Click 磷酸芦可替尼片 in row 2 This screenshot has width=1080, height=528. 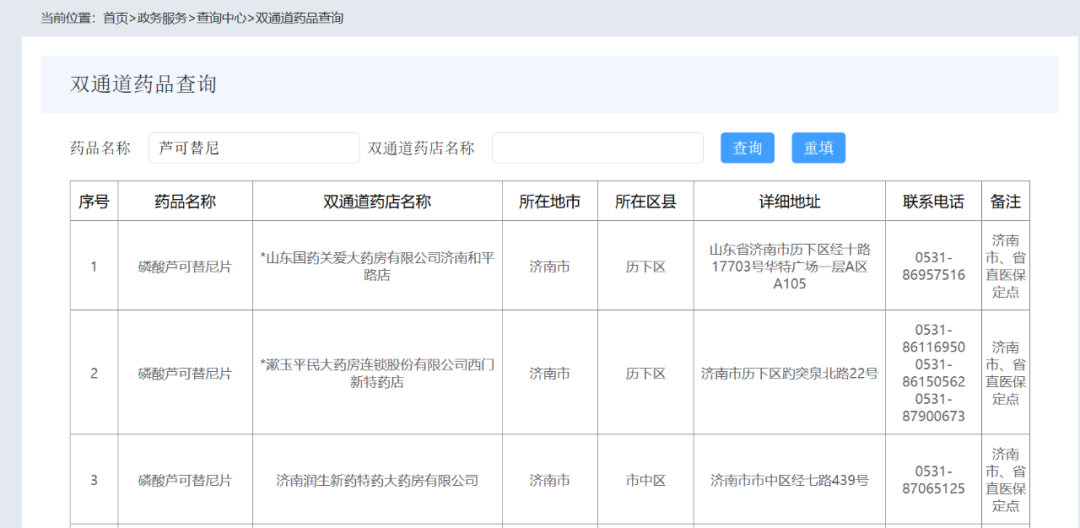[185, 373]
